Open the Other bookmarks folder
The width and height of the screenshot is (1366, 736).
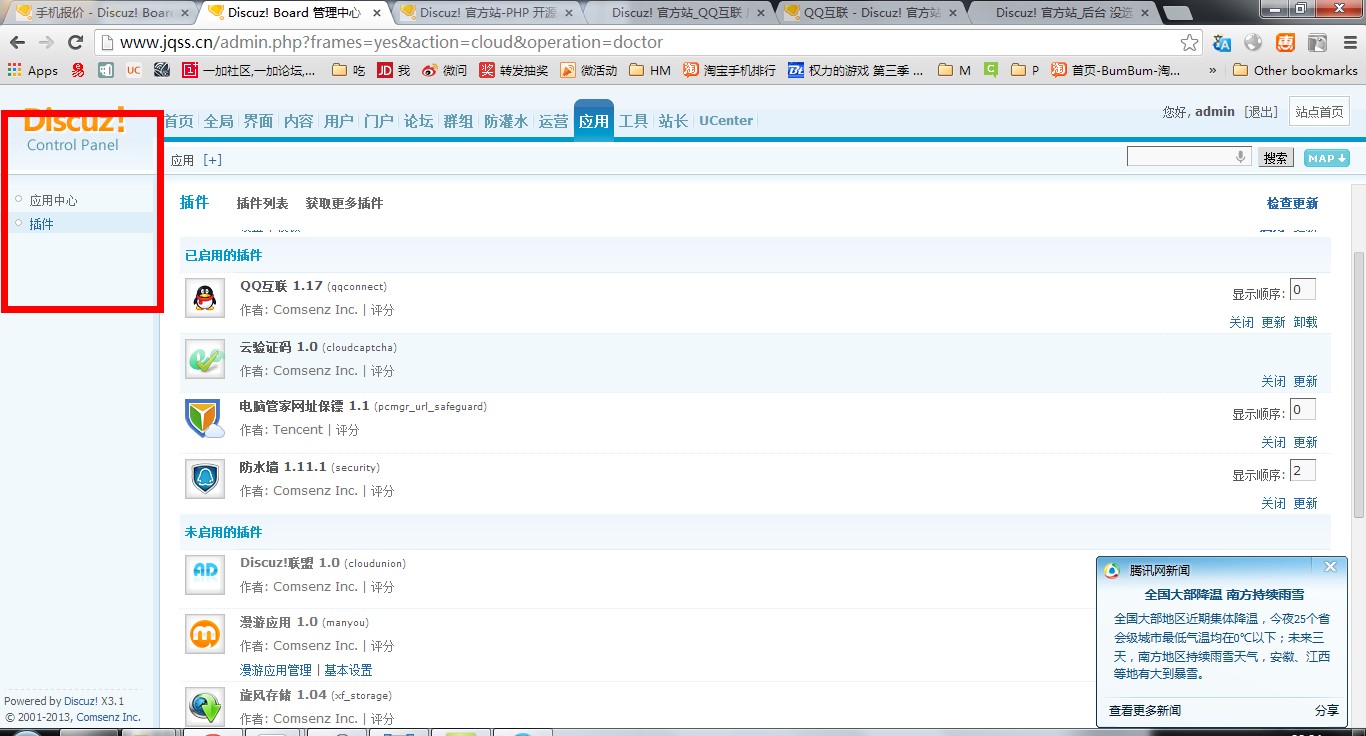[1295, 71]
